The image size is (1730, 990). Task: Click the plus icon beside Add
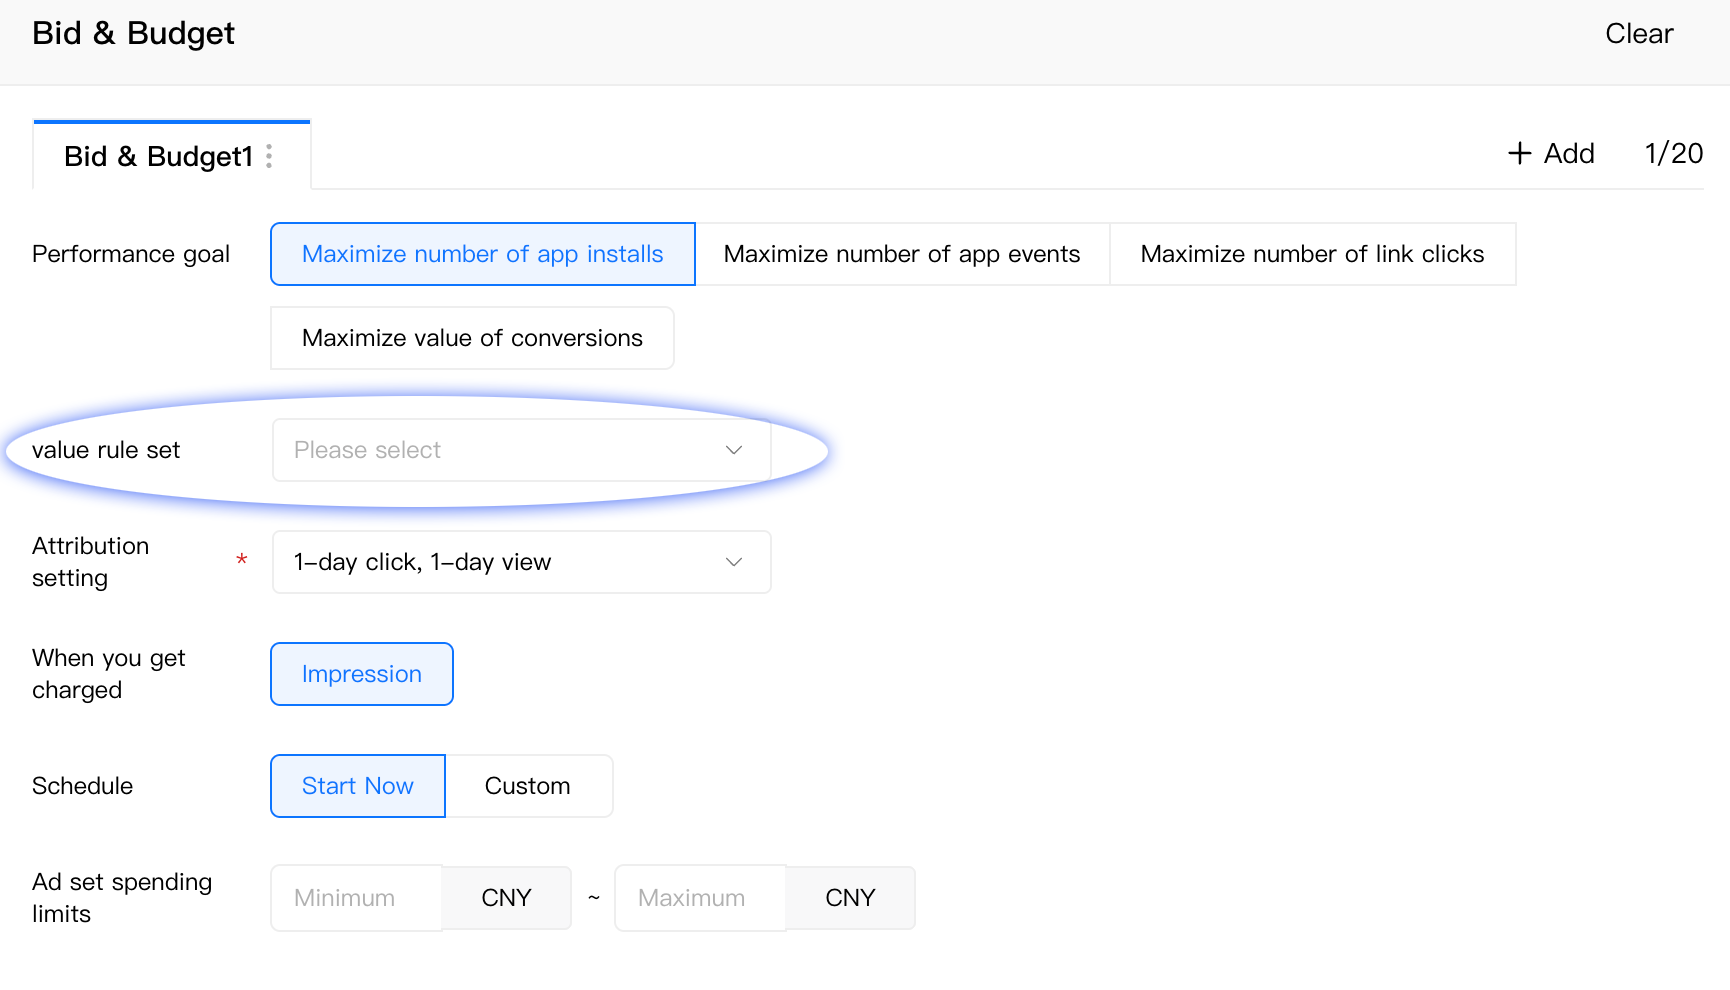click(x=1519, y=153)
